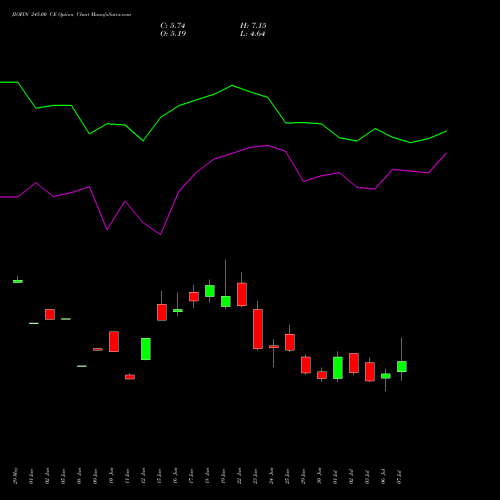Image resolution: width=500 pixels, height=500 pixels.
Task: Select the green 12 Jun candlestick
Action: pyautogui.click(x=146, y=349)
